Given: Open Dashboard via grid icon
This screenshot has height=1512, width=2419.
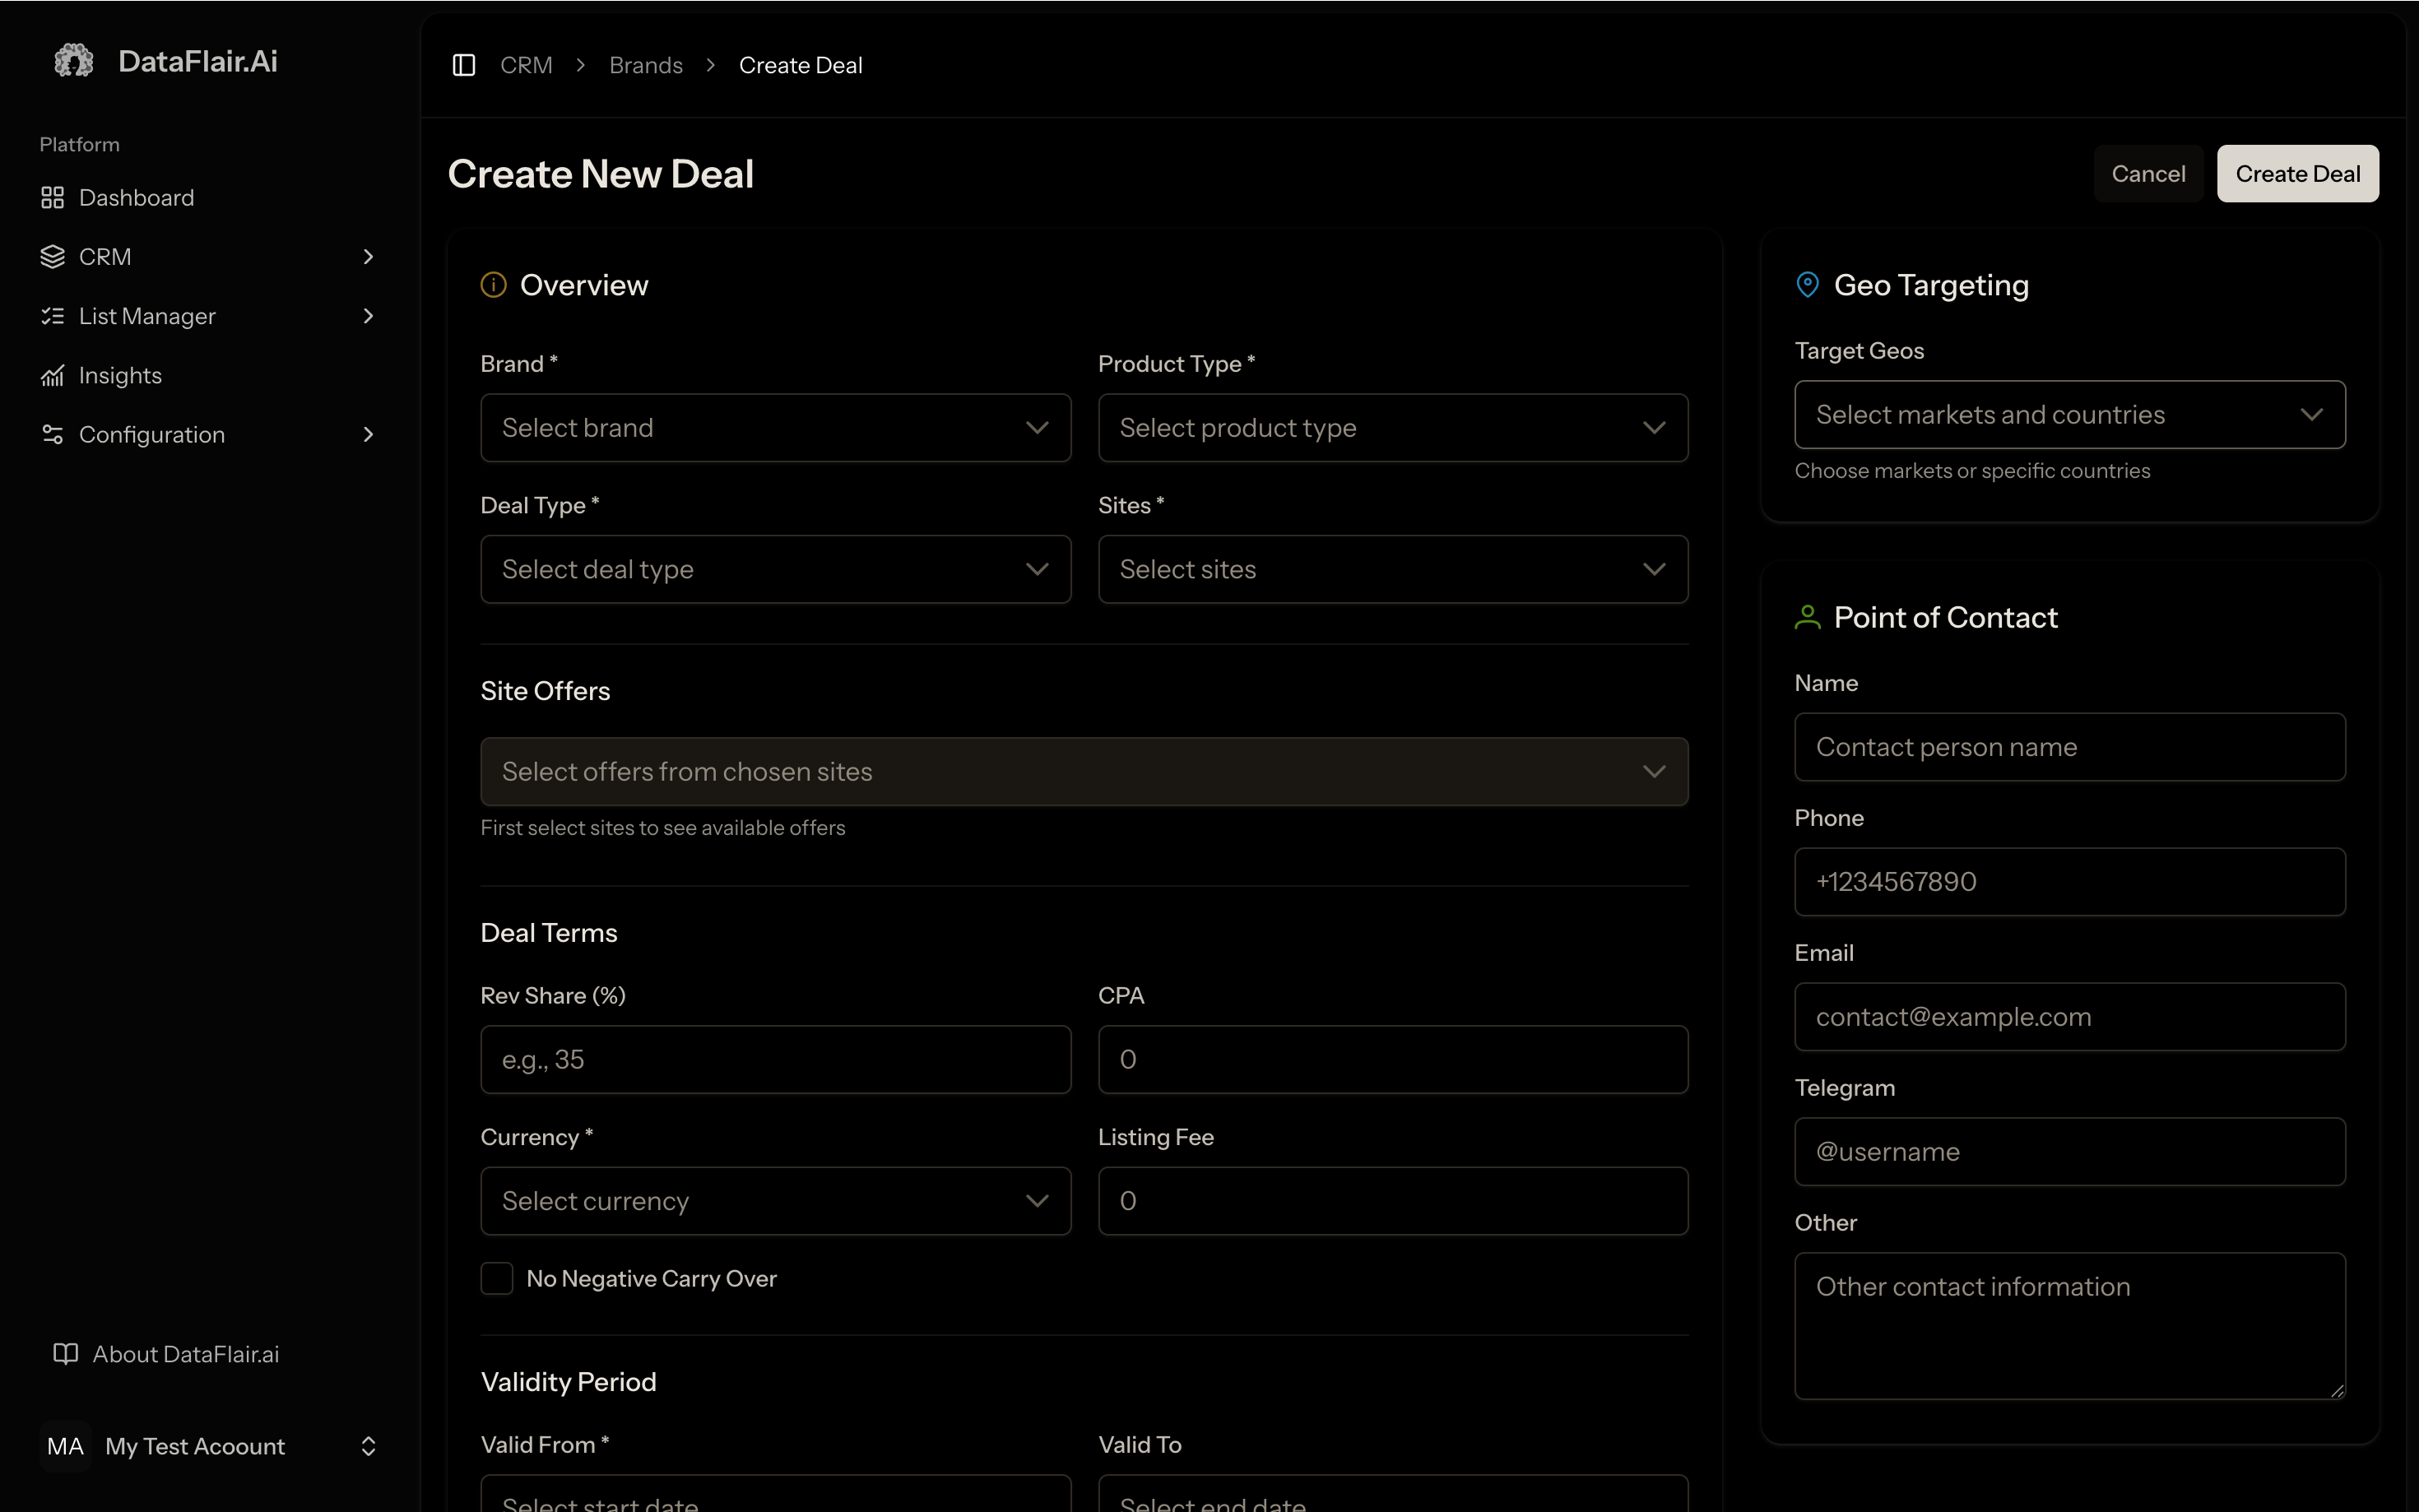Looking at the screenshot, I should pos(52,198).
